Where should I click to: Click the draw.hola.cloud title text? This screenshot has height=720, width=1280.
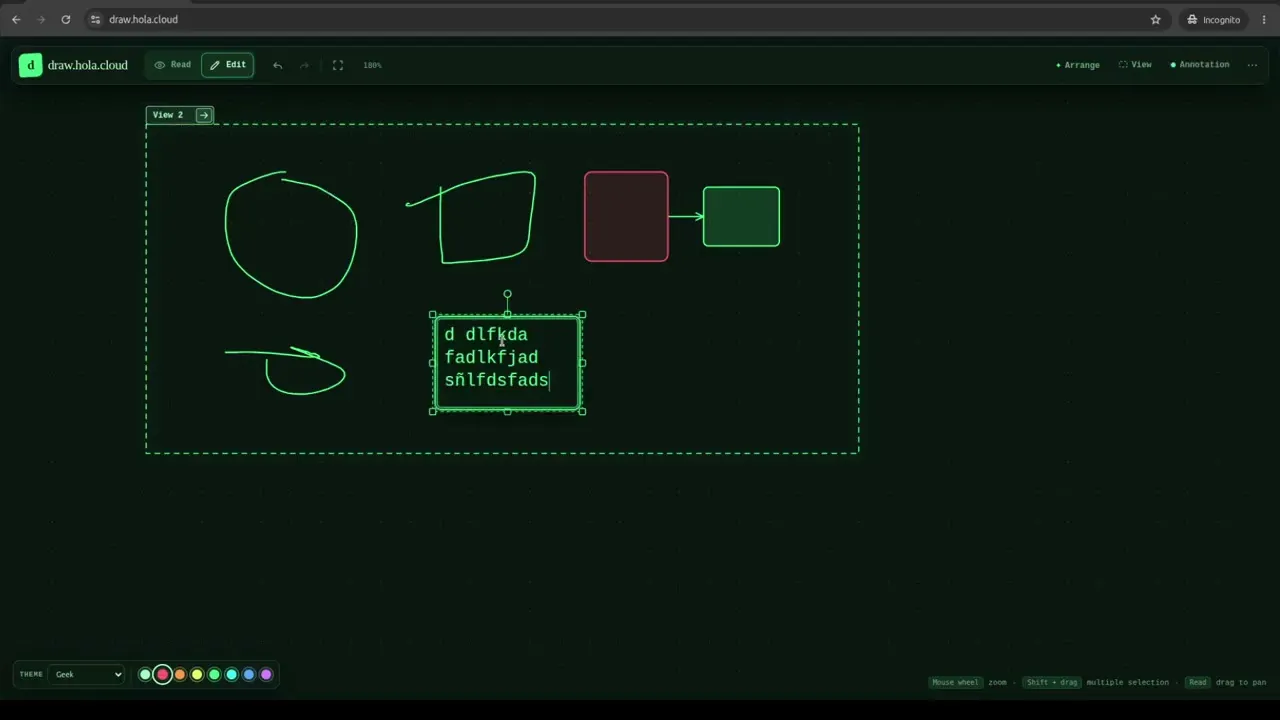(88, 65)
